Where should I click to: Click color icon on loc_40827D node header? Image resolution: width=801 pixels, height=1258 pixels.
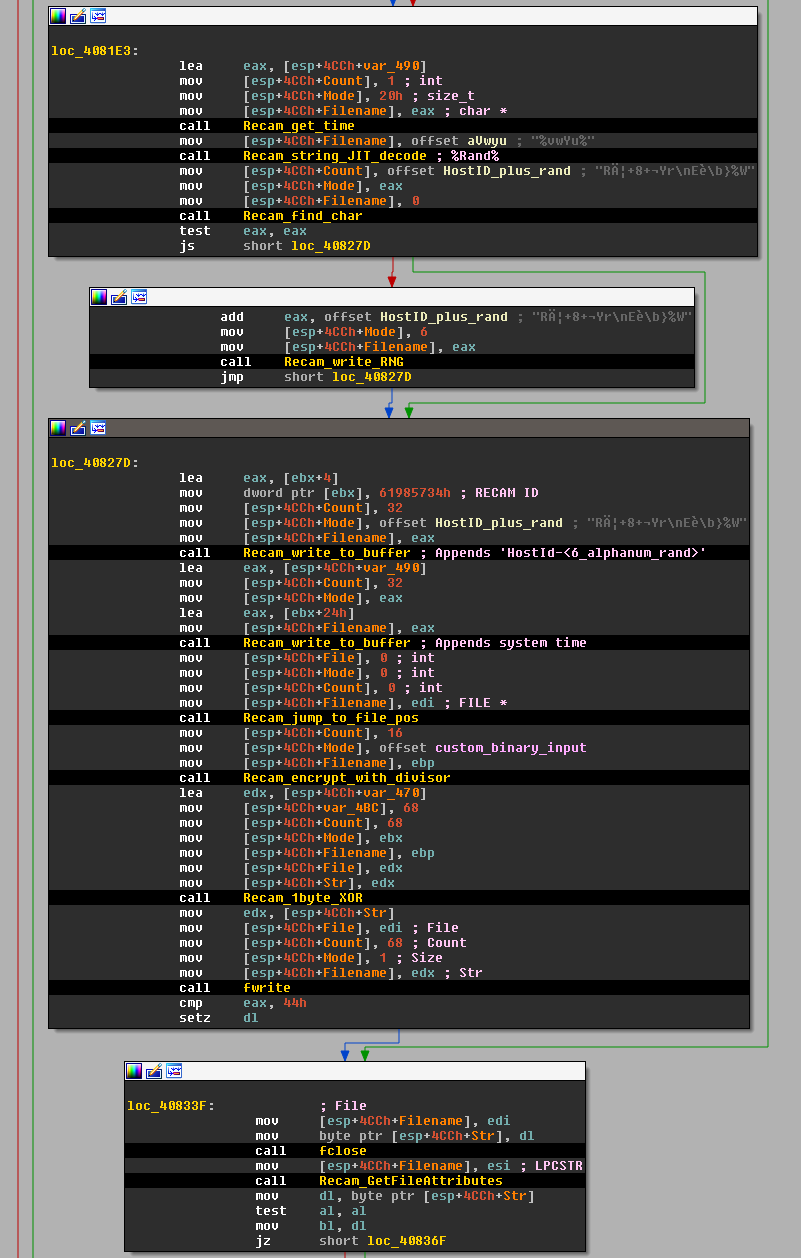58,428
